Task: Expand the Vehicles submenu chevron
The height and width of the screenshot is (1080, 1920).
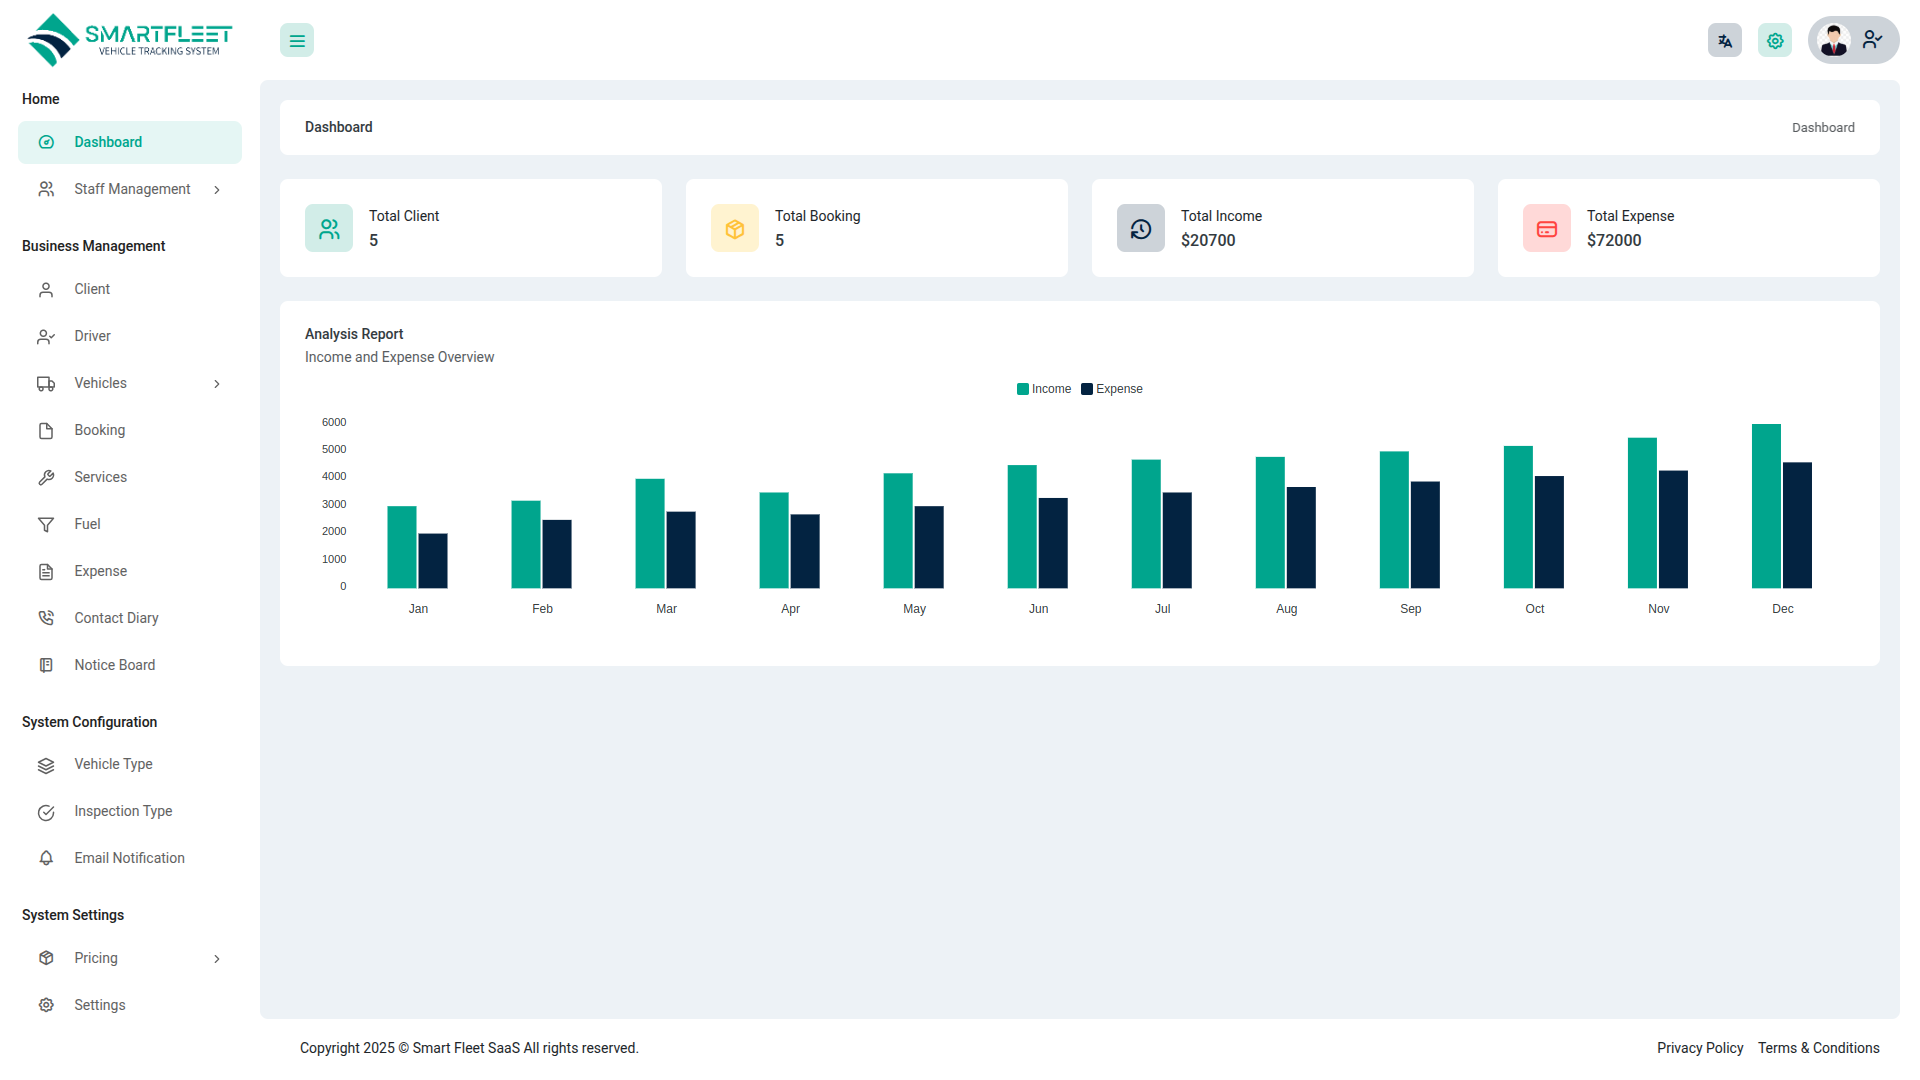Action: 217,384
